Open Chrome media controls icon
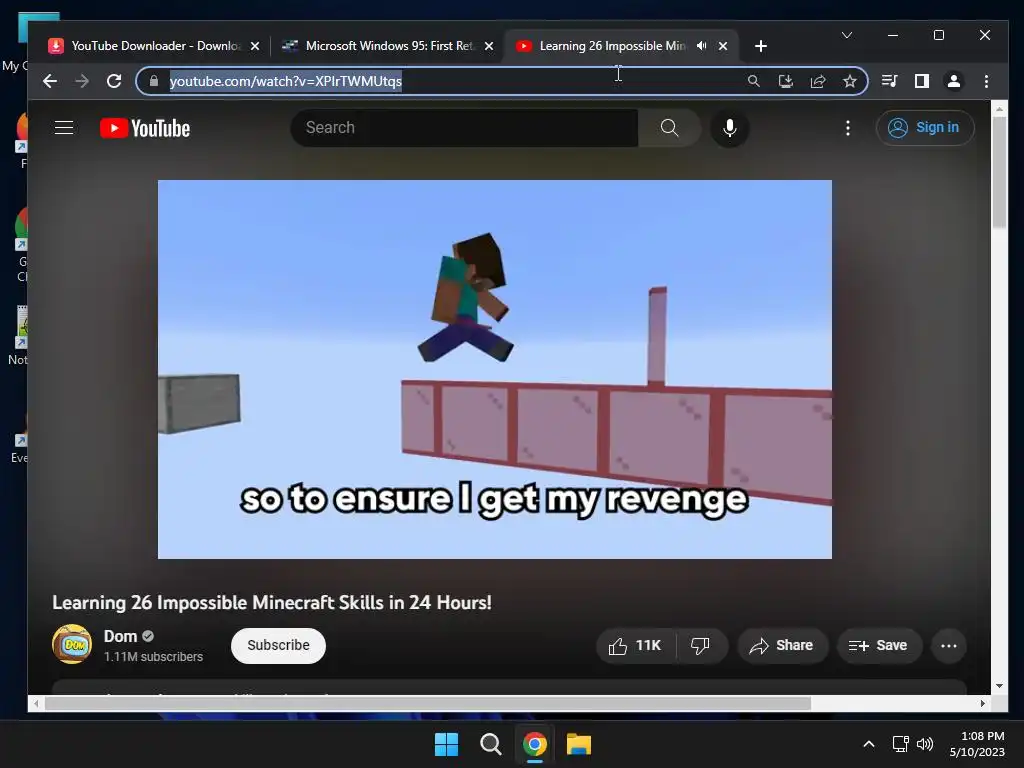Screen dimensions: 1024x768 pyautogui.click(x=889, y=81)
